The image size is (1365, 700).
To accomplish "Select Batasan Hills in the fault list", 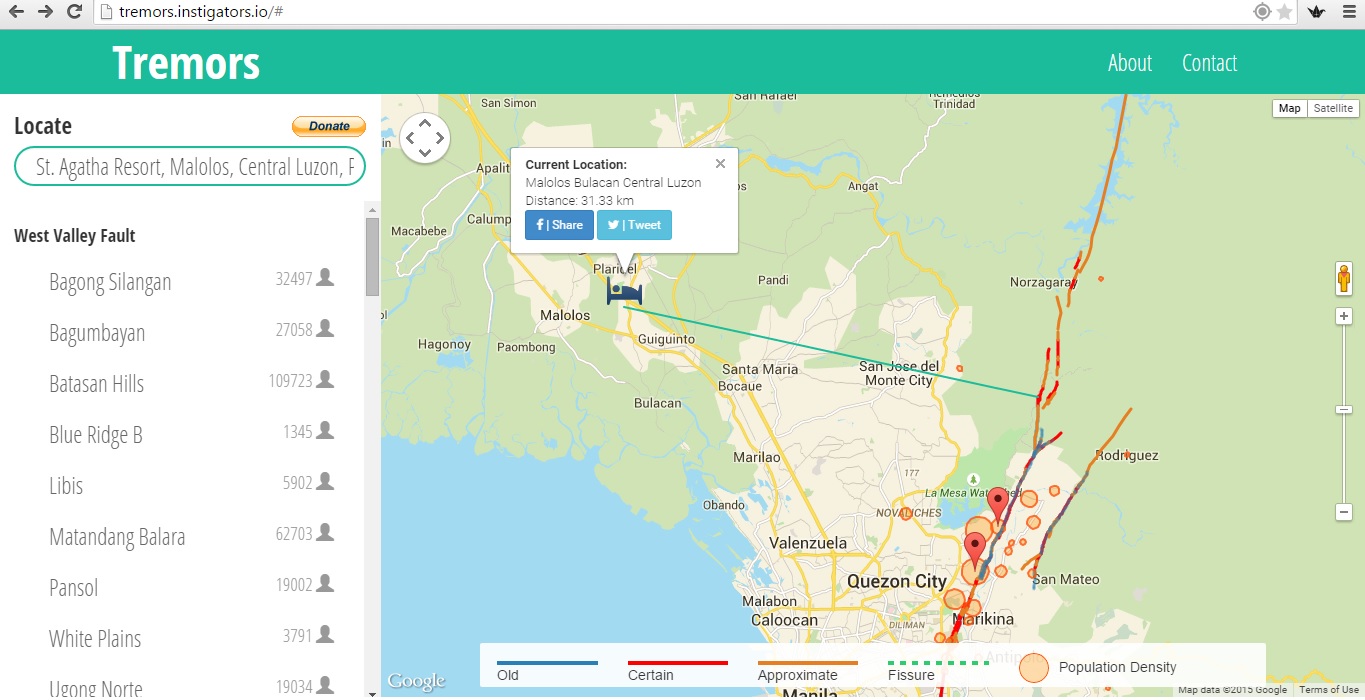I will [x=96, y=384].
